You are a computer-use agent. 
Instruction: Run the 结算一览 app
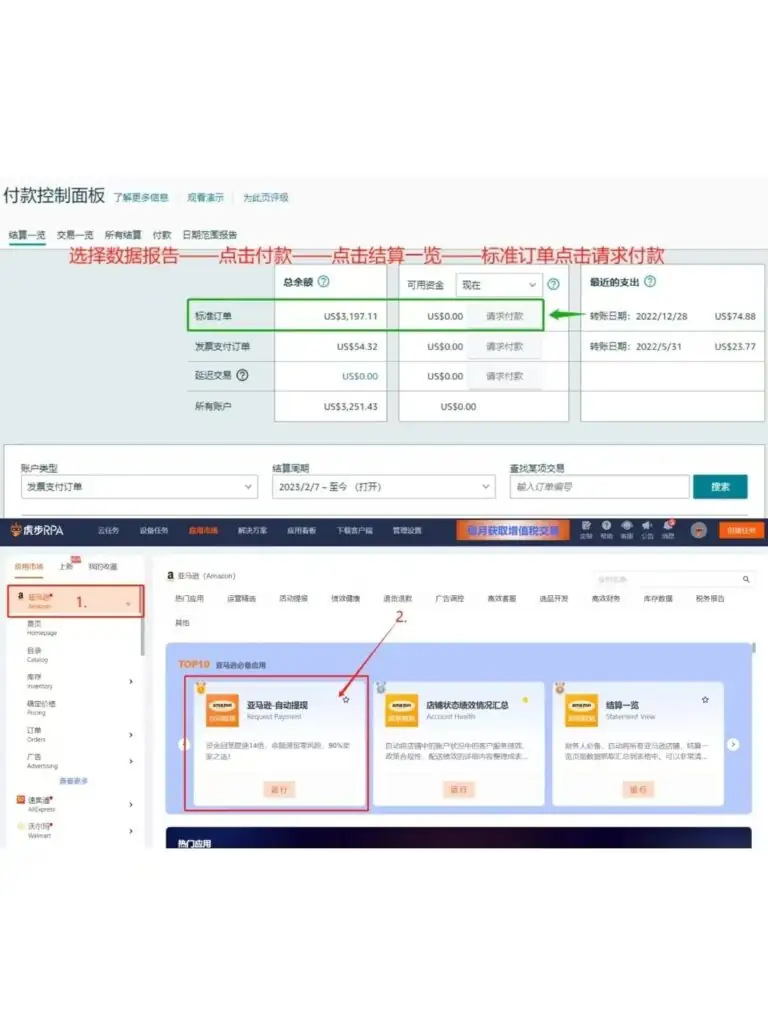[638, 790]
